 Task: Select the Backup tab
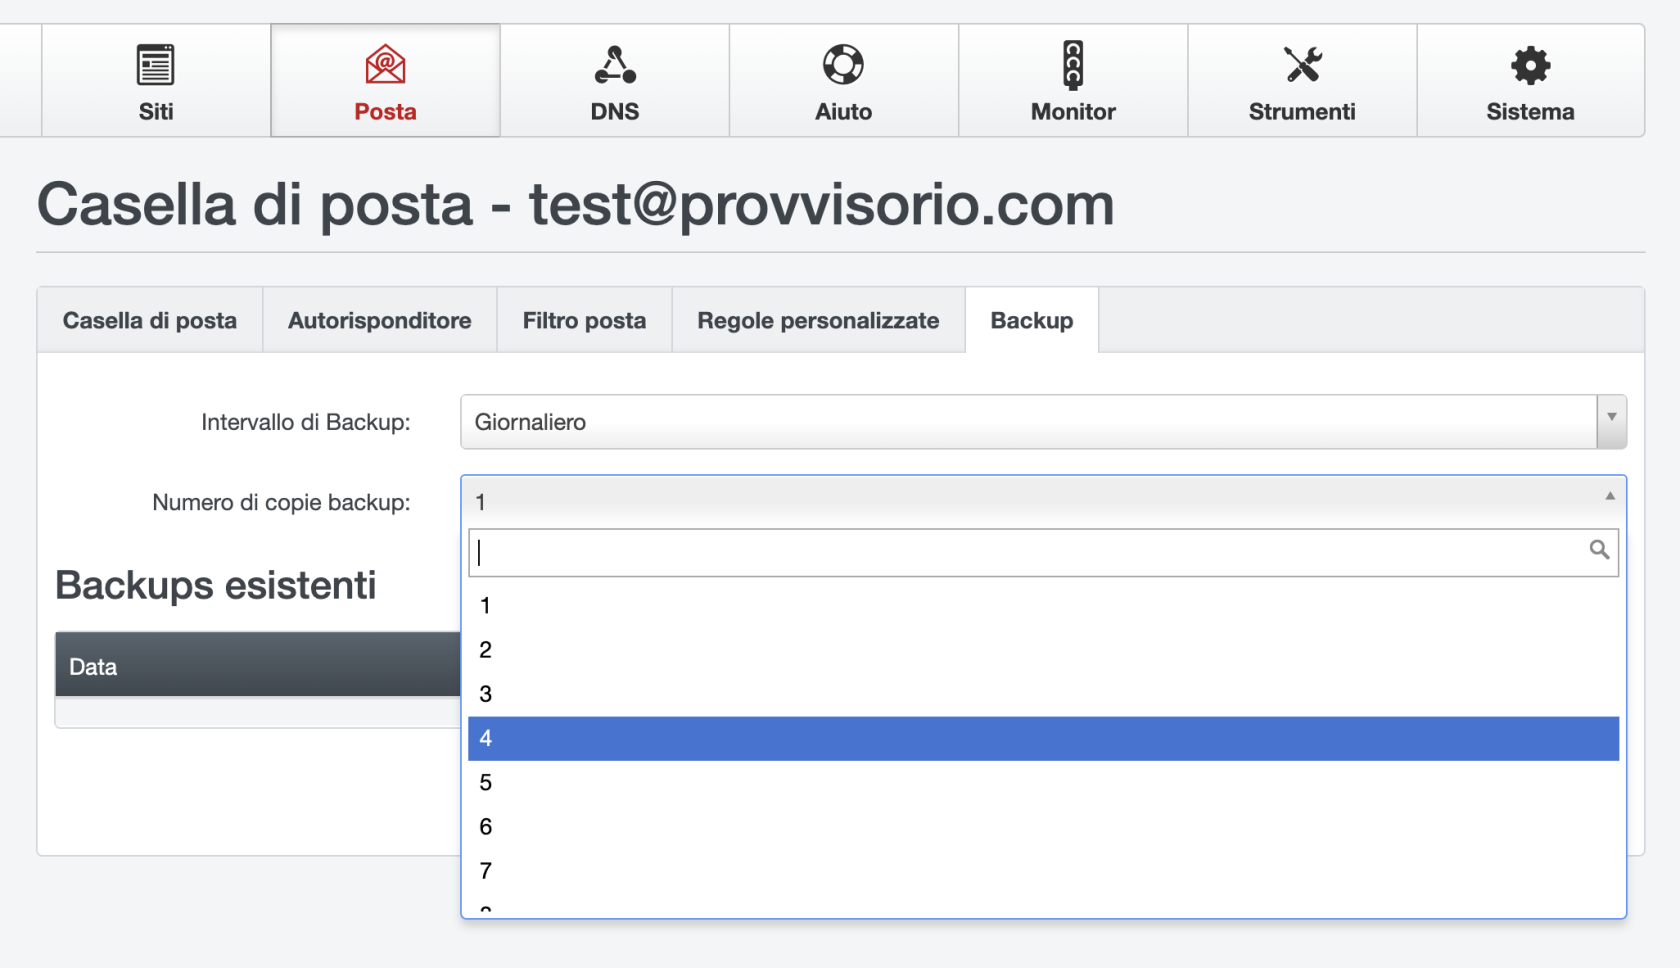[x=1032, y=320]
